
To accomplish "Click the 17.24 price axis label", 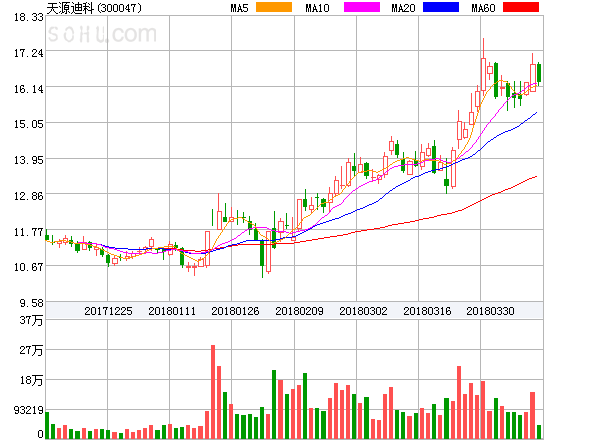I will 29,53.
